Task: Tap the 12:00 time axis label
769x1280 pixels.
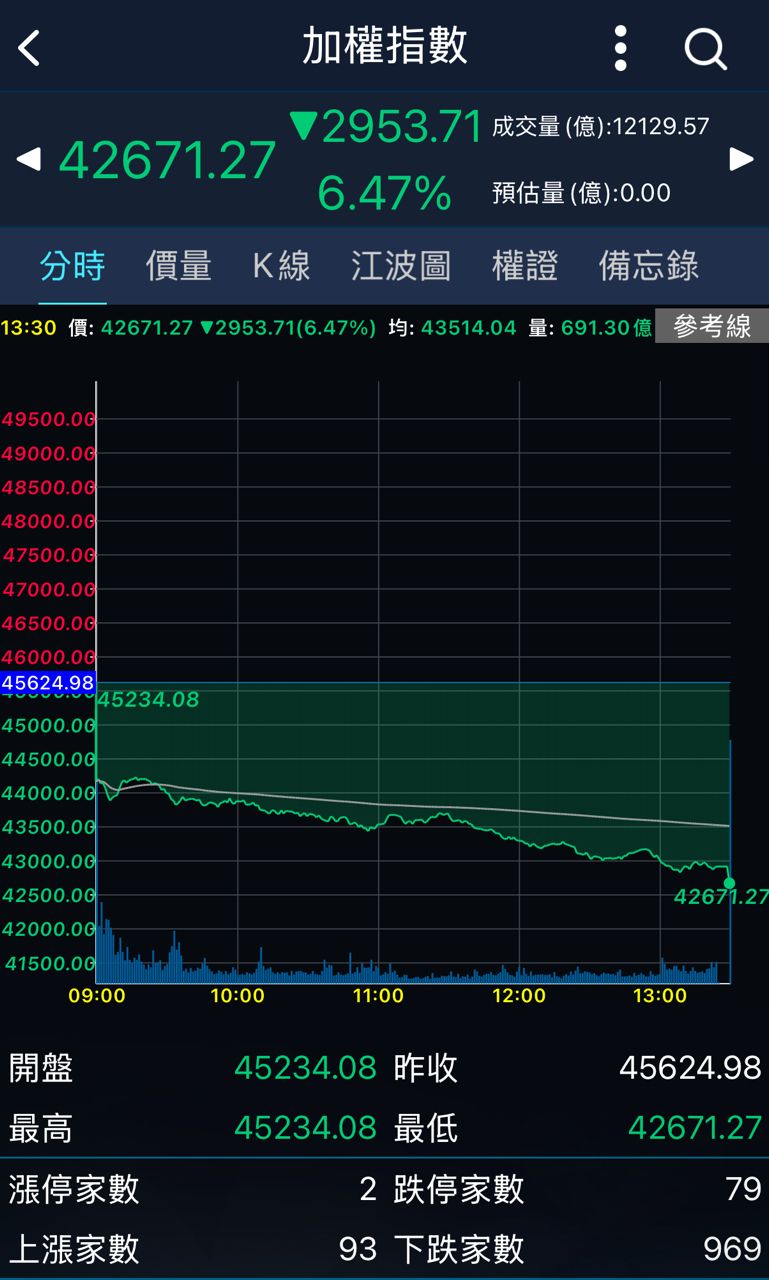Action: [x=519, y=996]
